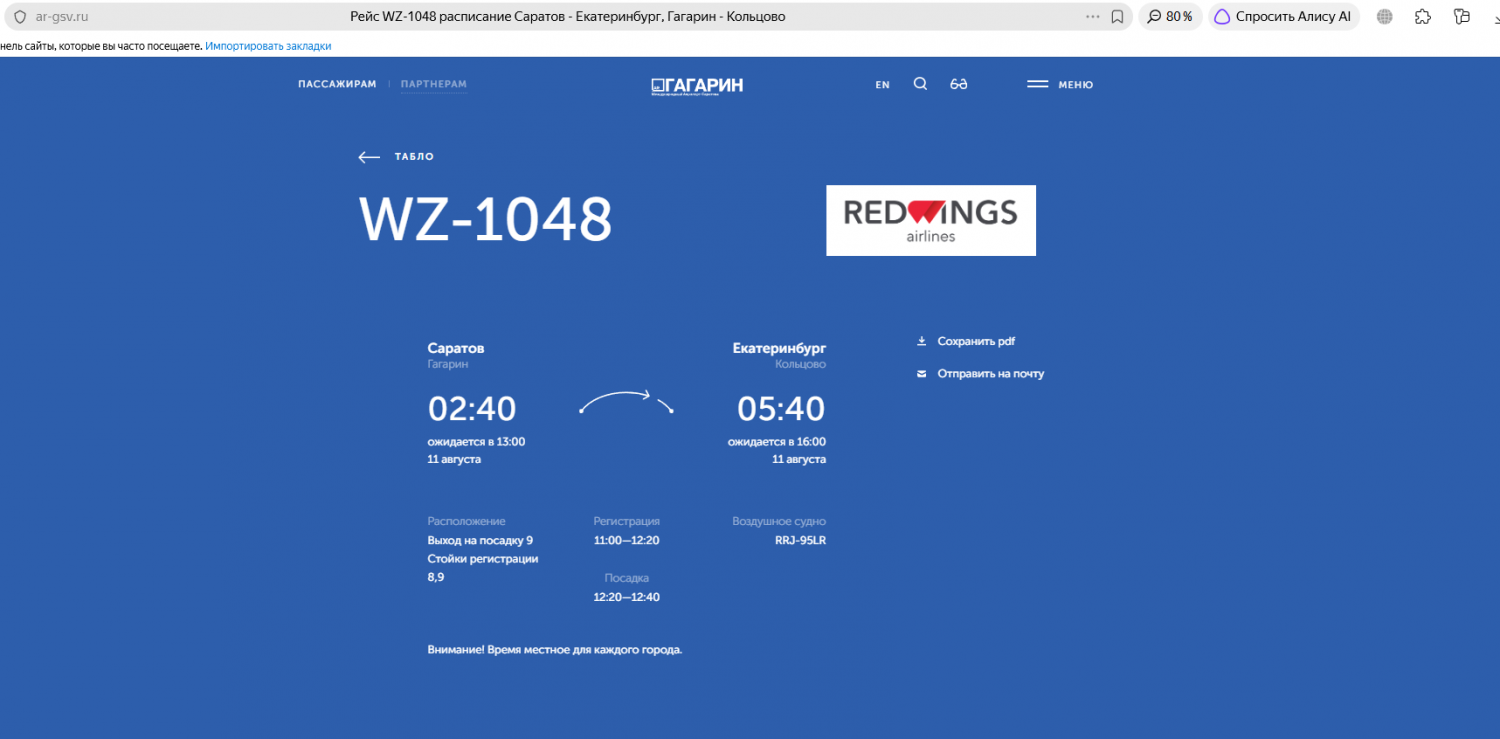Click the local time warning note
This screenshot has width=1500, height=739.
tap(555, 650)
